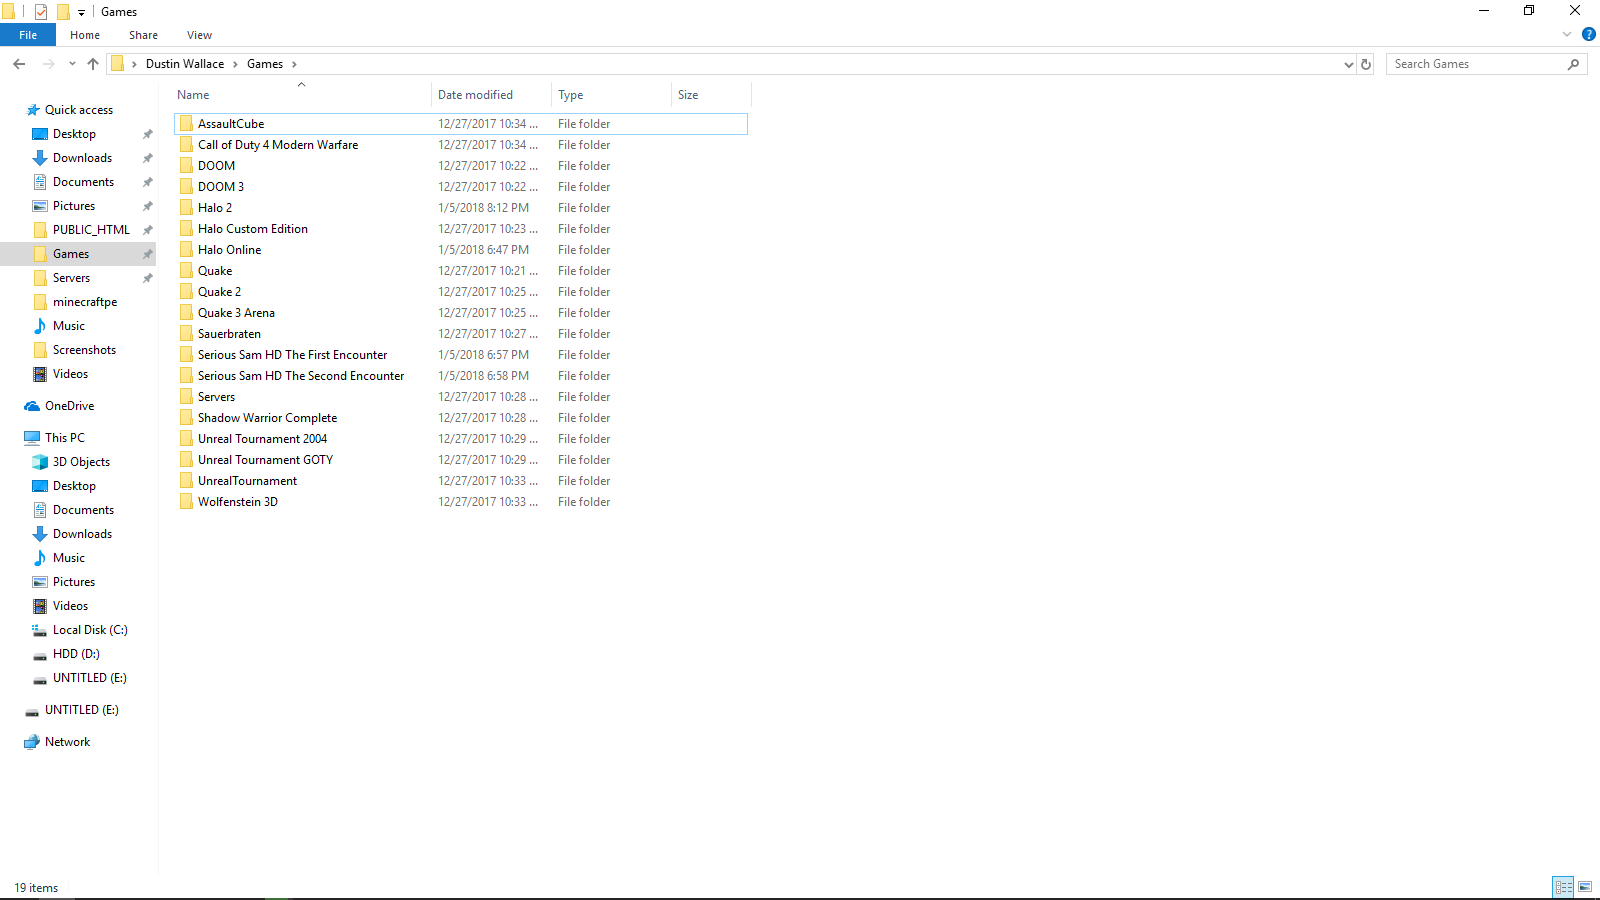Open the Customize Quick Access Toolbar dropdown

coord(82,12)
